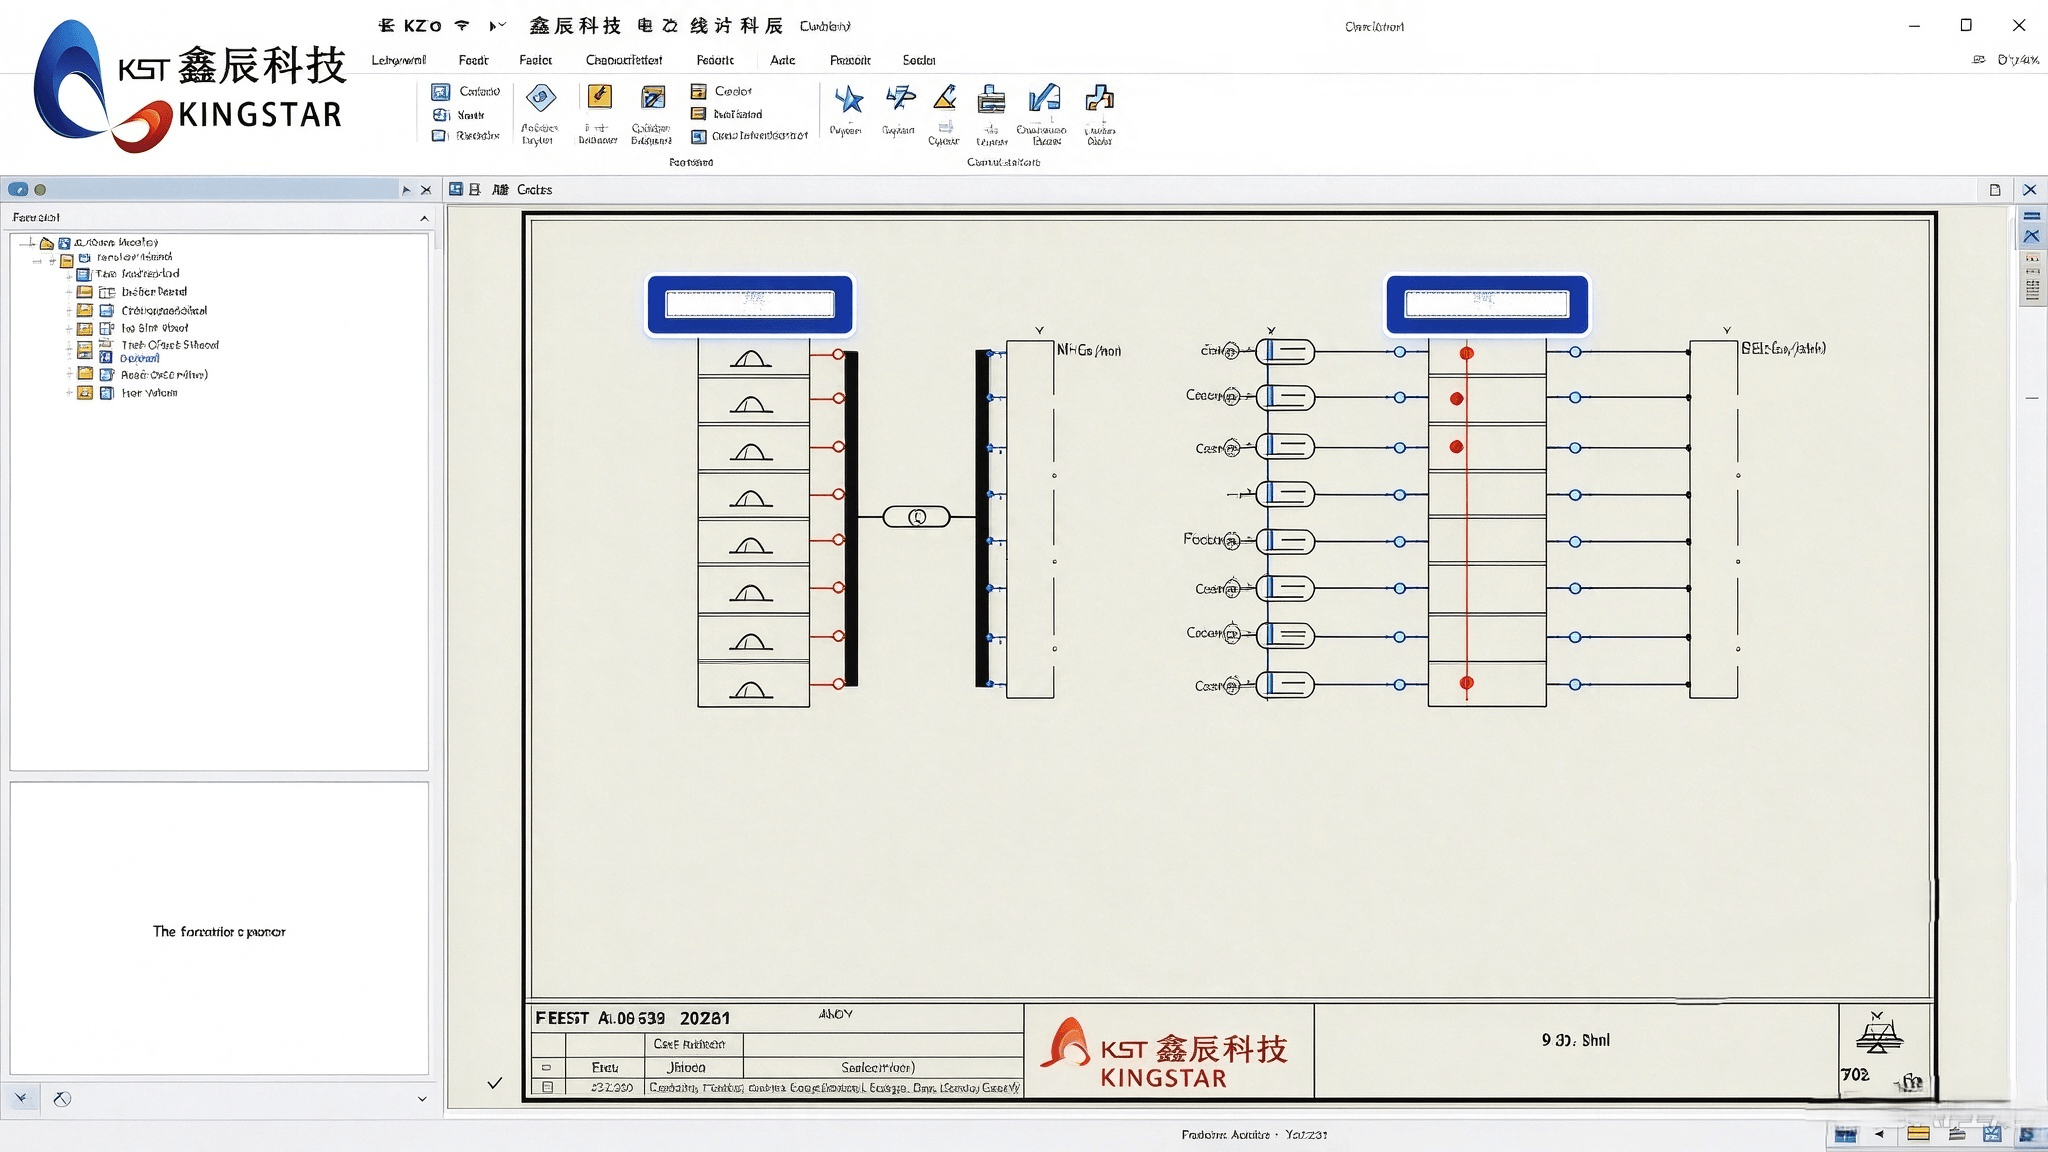Click the blue star icon in the ribbon
This screenshot has height=1152, width=2048.
tap(849, 99)
